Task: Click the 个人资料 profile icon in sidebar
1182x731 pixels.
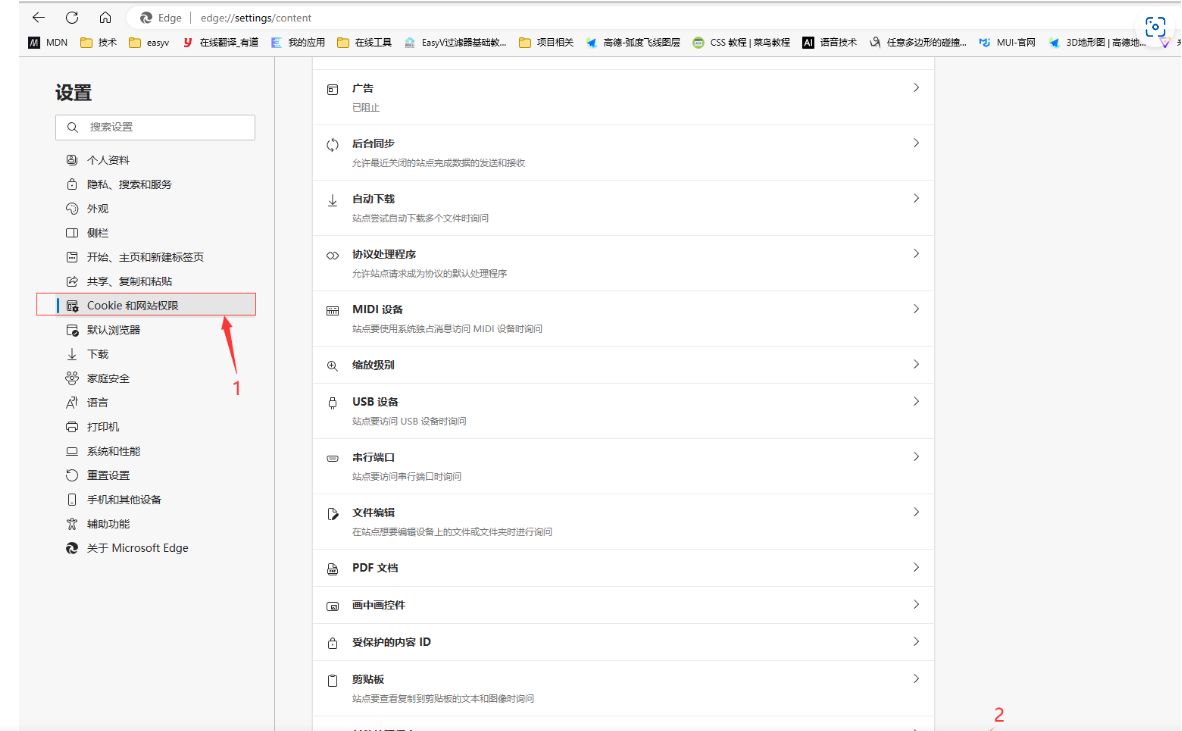Action: click(72, 160)
